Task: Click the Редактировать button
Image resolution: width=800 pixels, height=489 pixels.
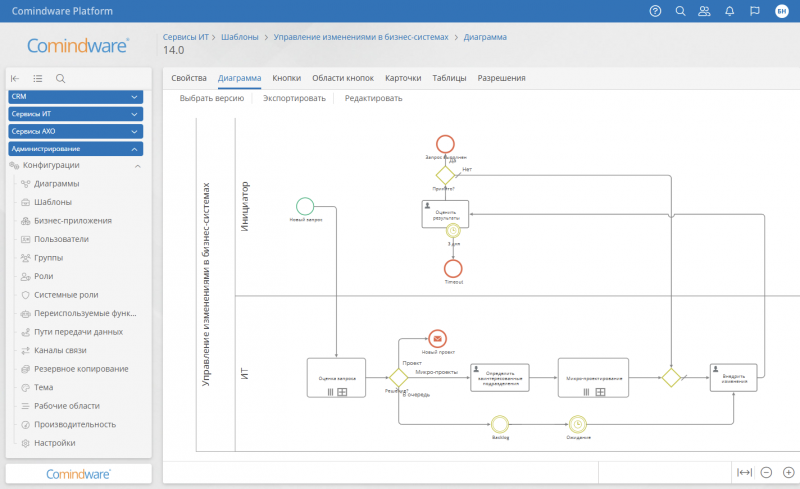Action: [373, 98]
